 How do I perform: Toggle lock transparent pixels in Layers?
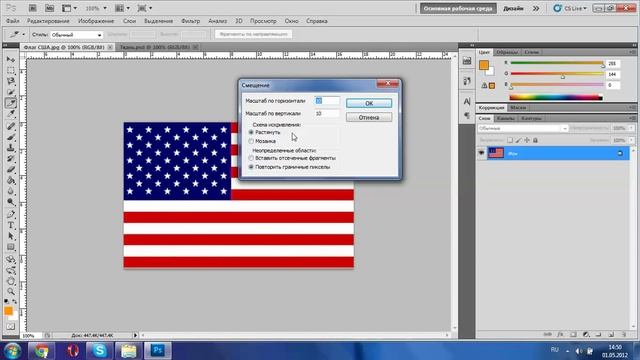coord(510,140)
